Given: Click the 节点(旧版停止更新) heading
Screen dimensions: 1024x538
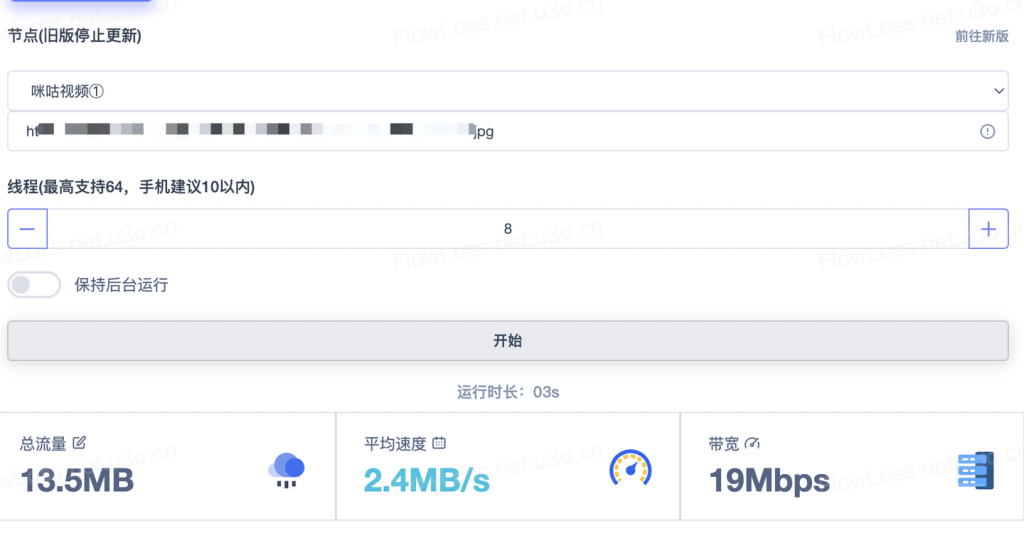Looking at the screenshot, I should coord(74,36).
